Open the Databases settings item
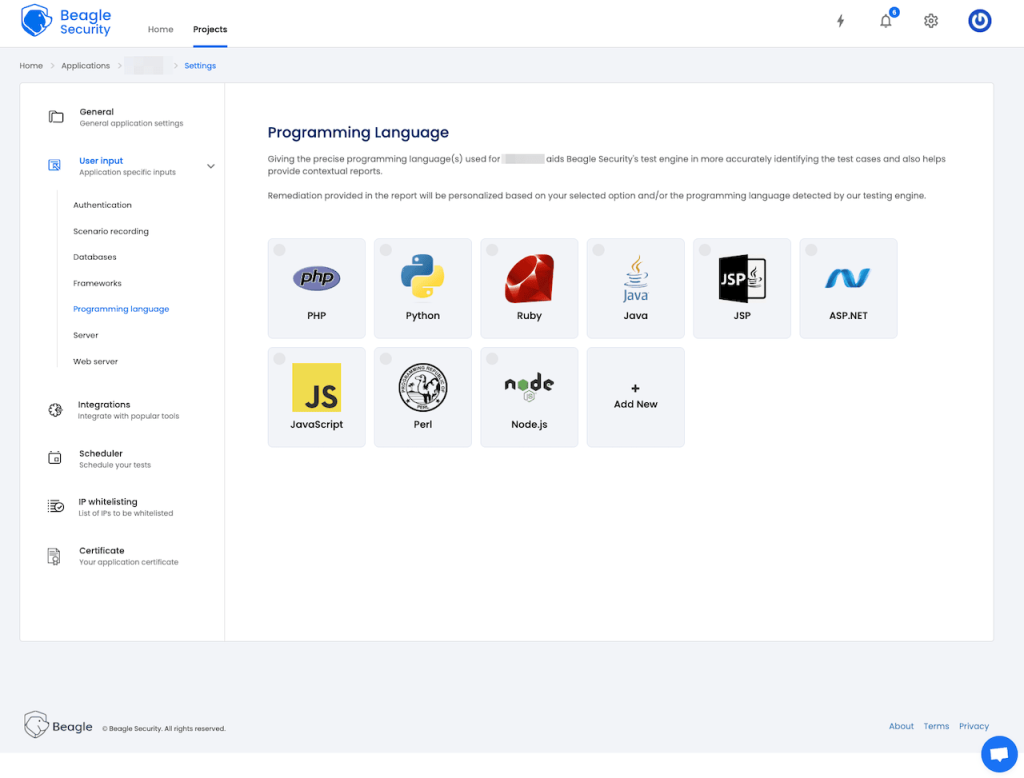Image resolution: width=1024 pixels, height=778 pixels. pos(95,257)
